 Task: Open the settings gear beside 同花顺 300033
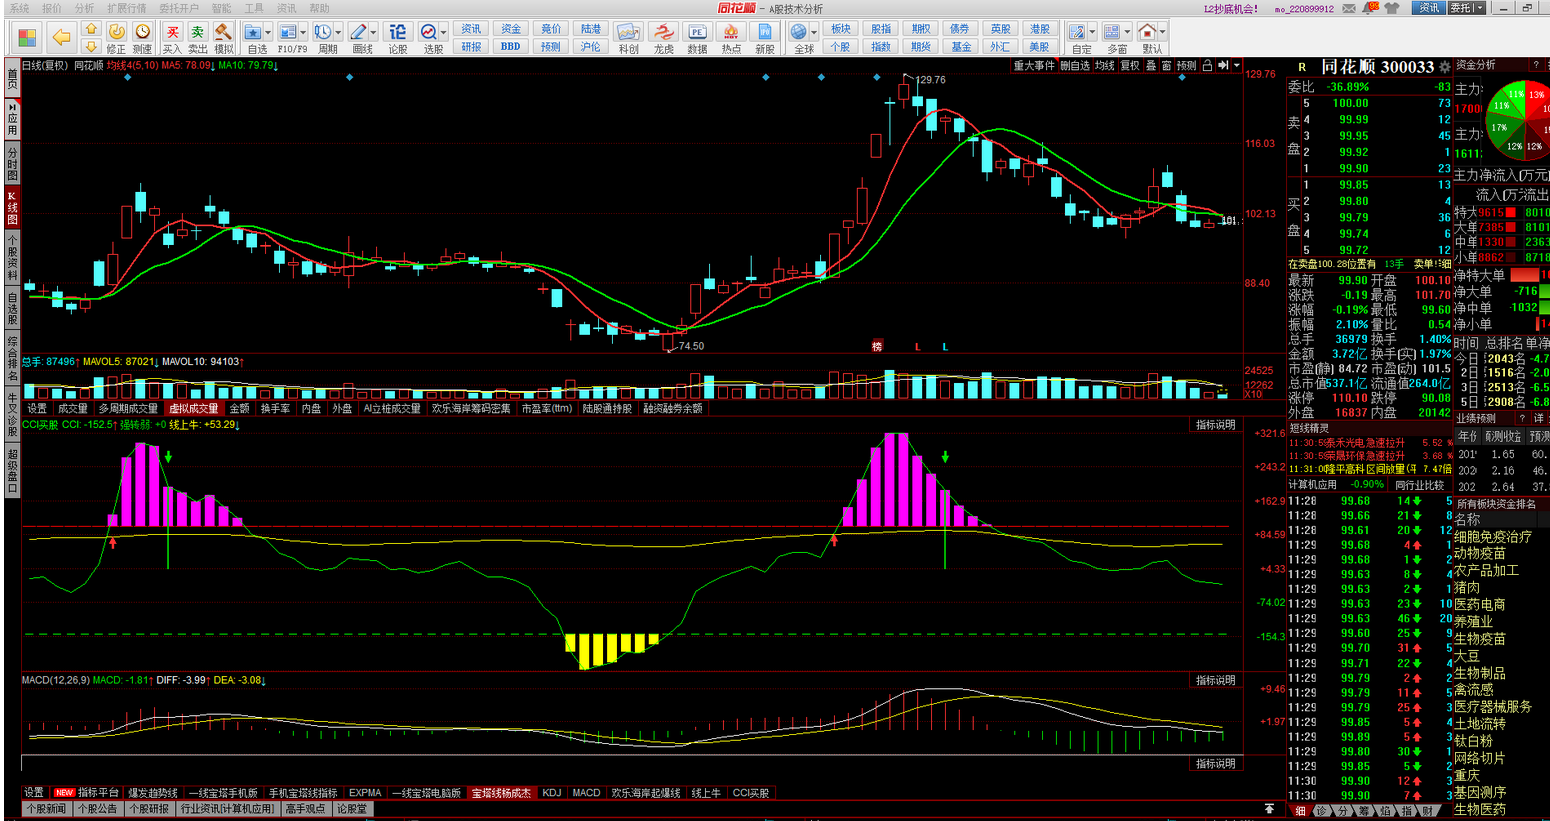click(x=1444, y=67)
